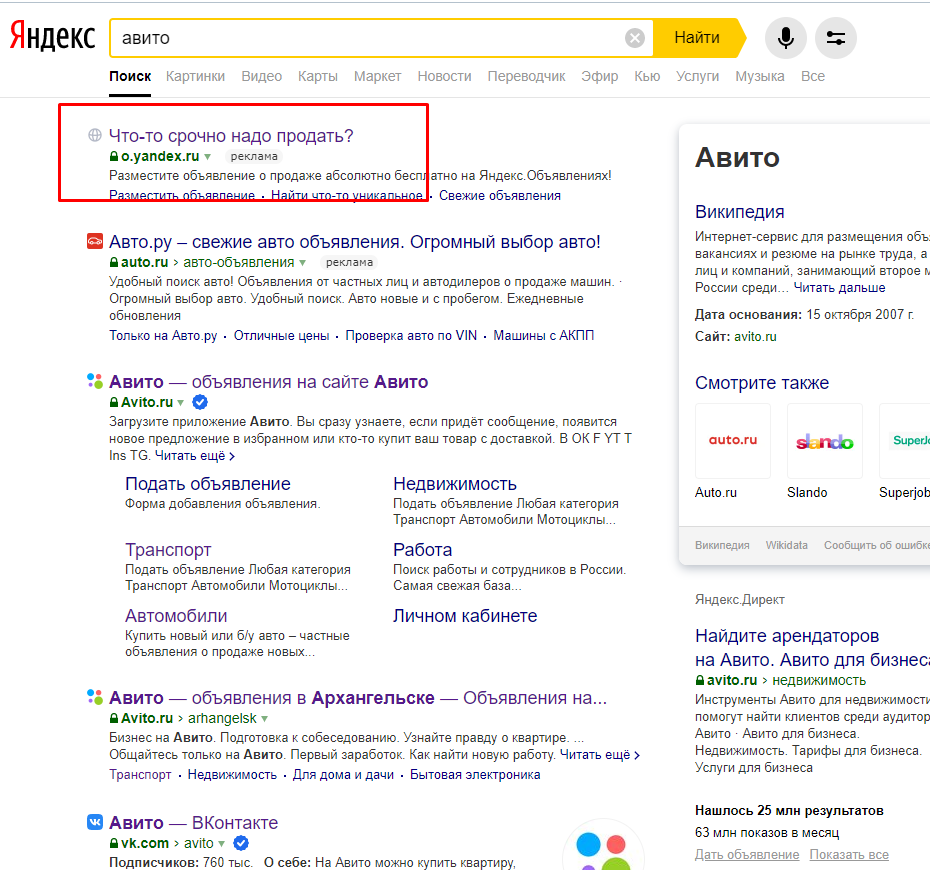Open the Авито — ВКонтакте result title
This screenshot has height=870, width=930.
point(193,823)
